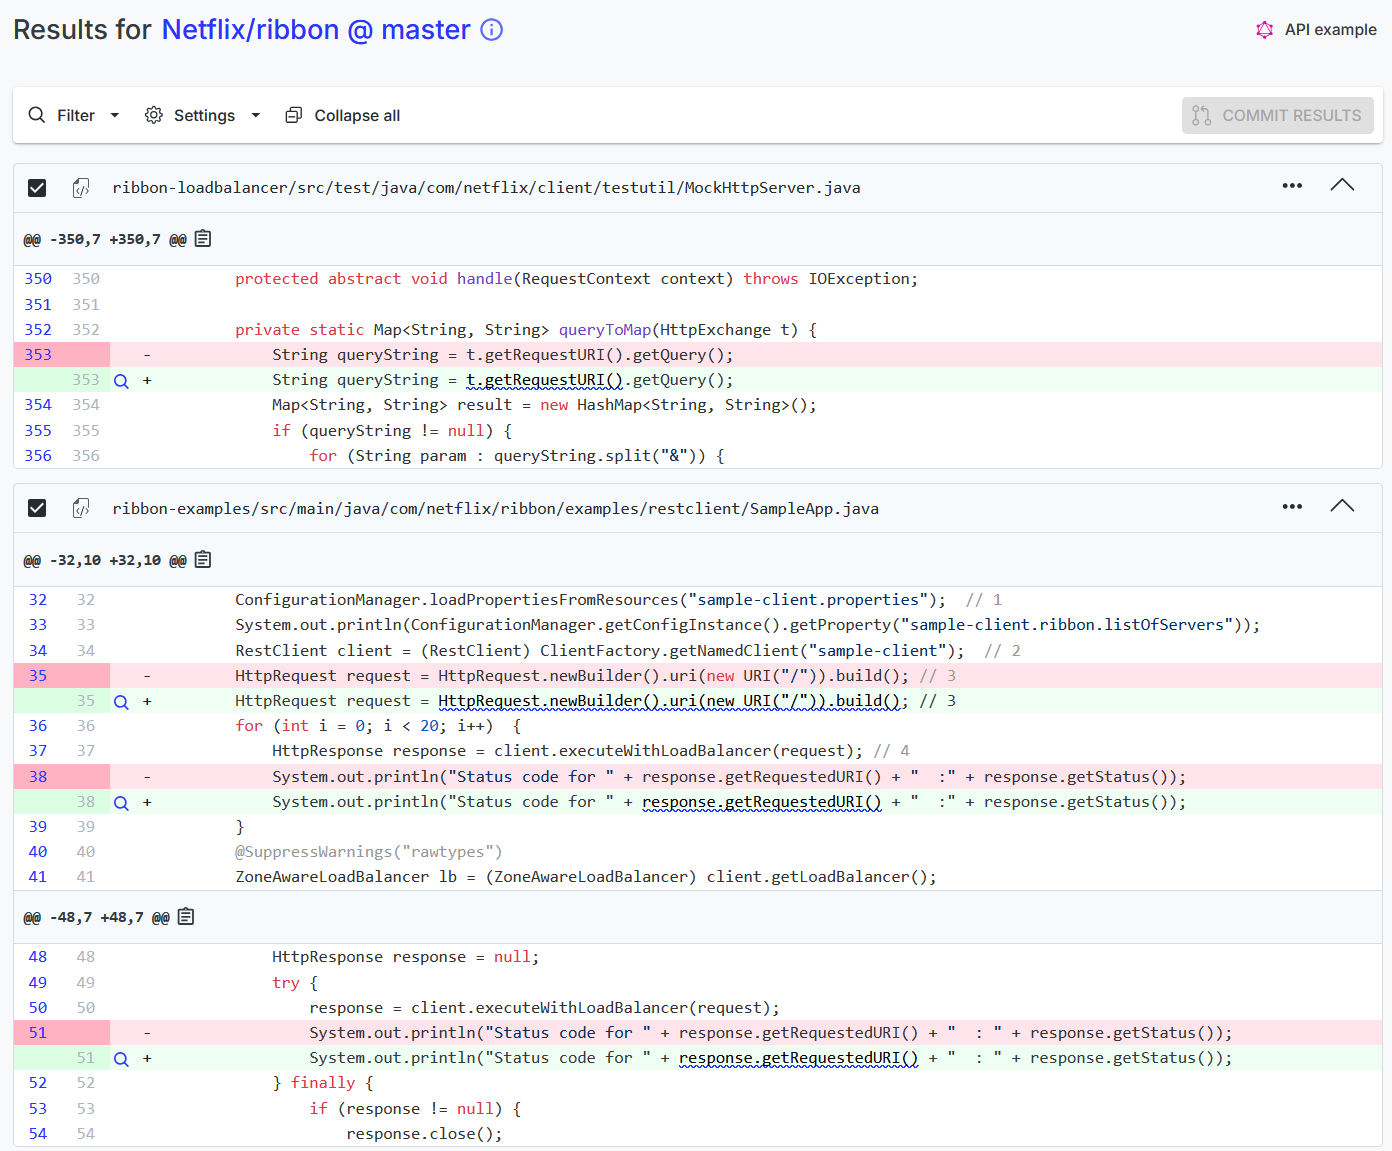
Task: Click the file icon beside SampleApp.java
Action: coord(81,508)
